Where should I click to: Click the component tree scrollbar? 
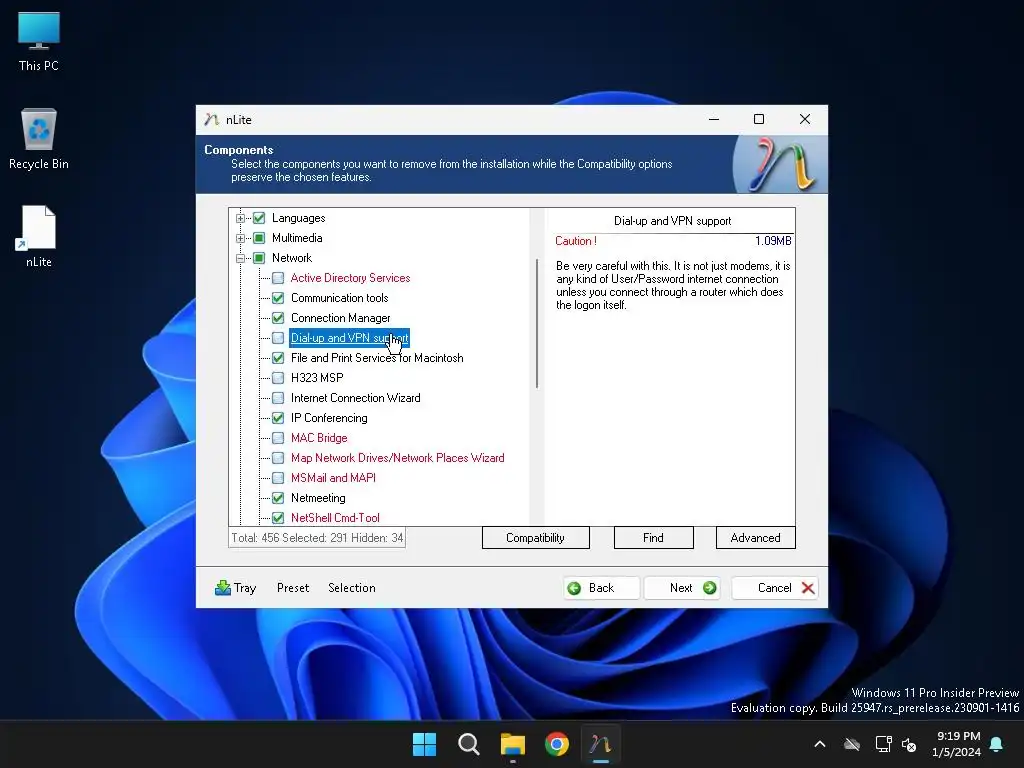click(537, 323)
